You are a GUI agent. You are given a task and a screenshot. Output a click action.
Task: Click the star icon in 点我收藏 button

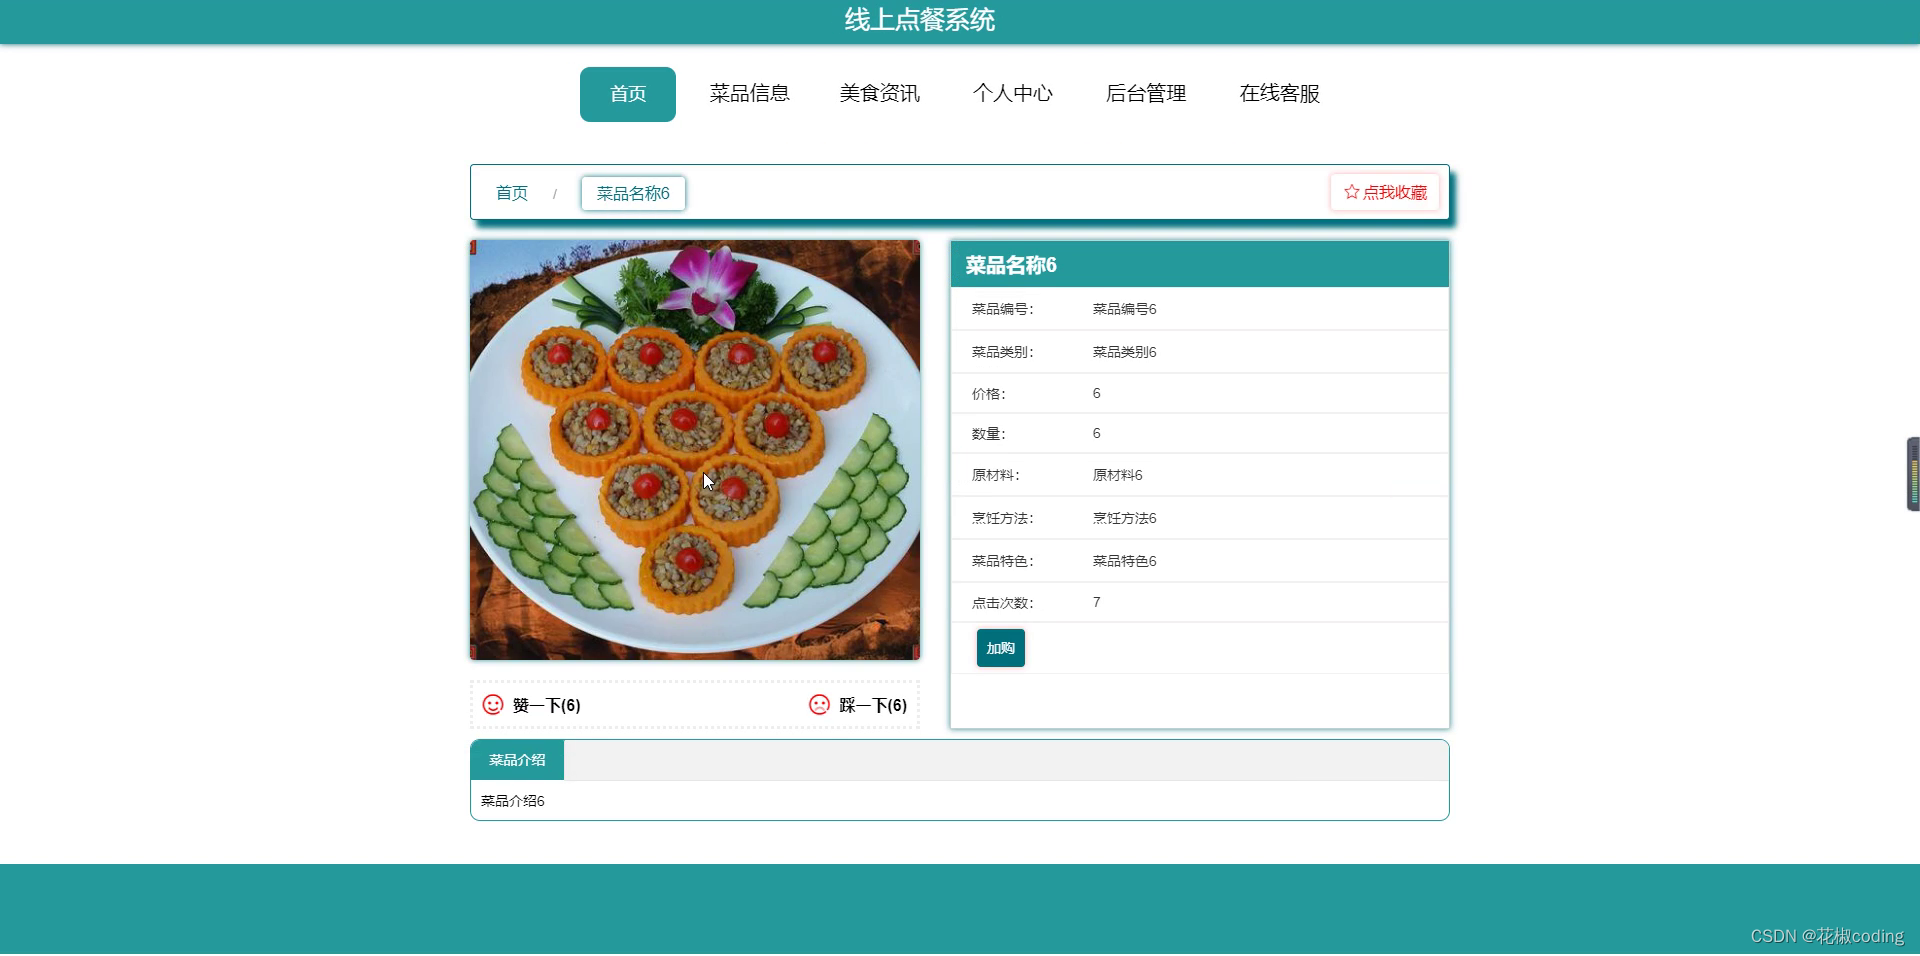1351,192
